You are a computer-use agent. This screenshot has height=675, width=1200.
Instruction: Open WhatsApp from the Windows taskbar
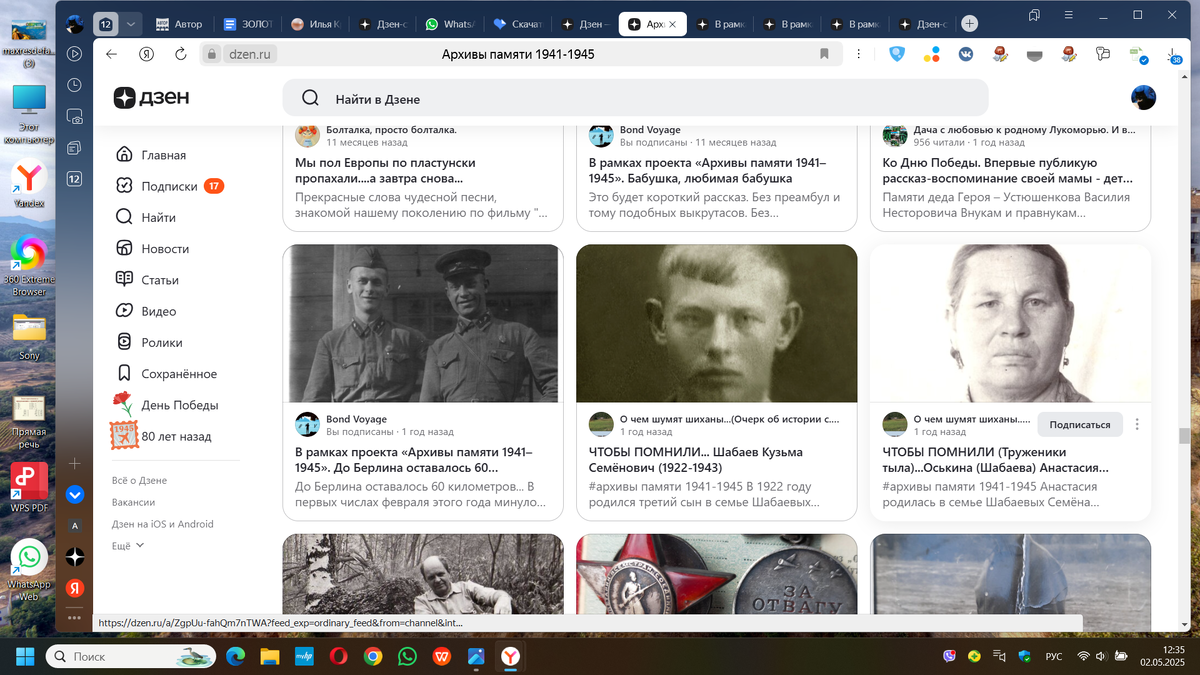click(x=407, y=656)
